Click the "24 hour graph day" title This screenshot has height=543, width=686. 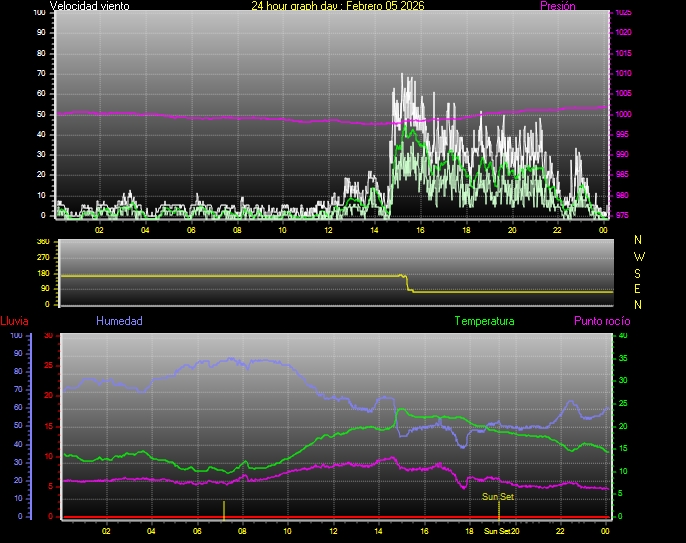[338, 6]
